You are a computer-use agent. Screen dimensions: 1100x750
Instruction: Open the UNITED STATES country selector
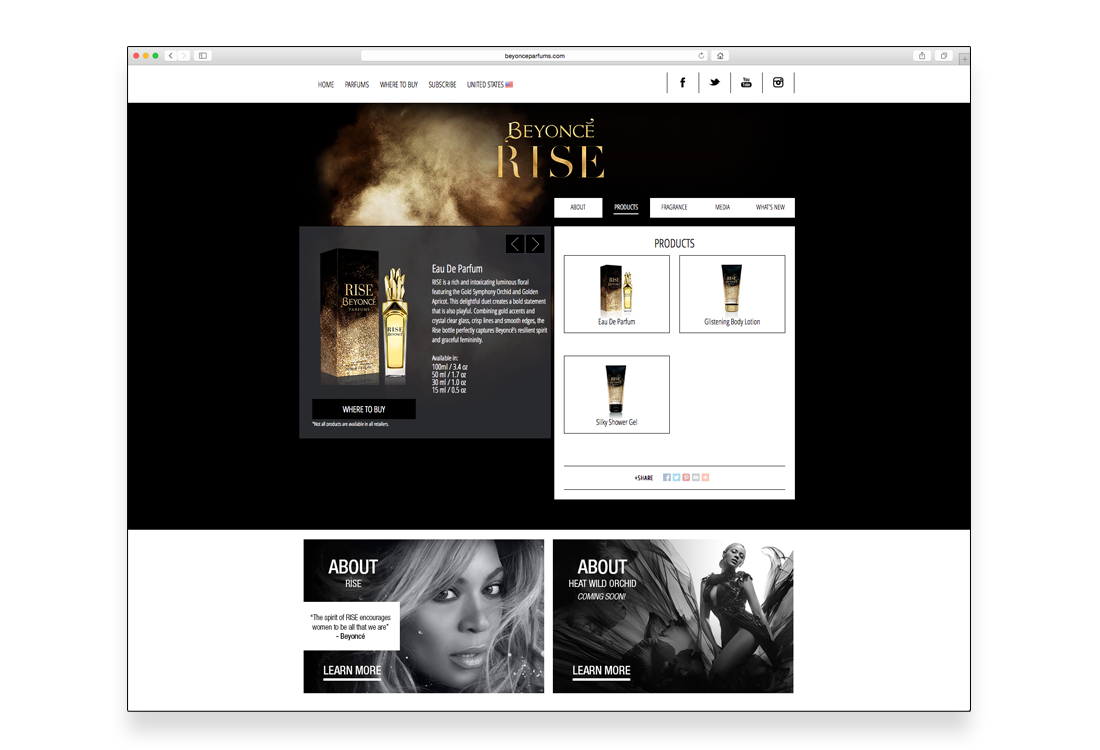point(490,84)
